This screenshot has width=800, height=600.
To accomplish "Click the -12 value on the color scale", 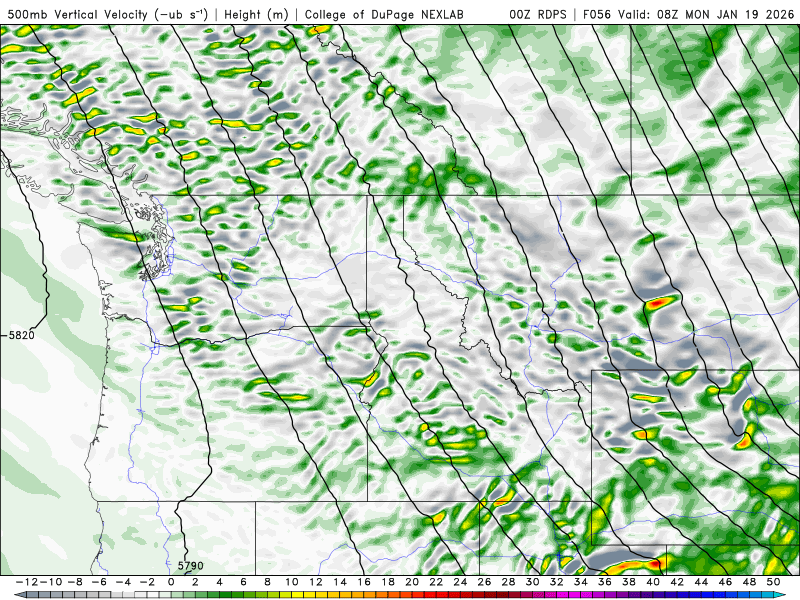I will 27,582.
